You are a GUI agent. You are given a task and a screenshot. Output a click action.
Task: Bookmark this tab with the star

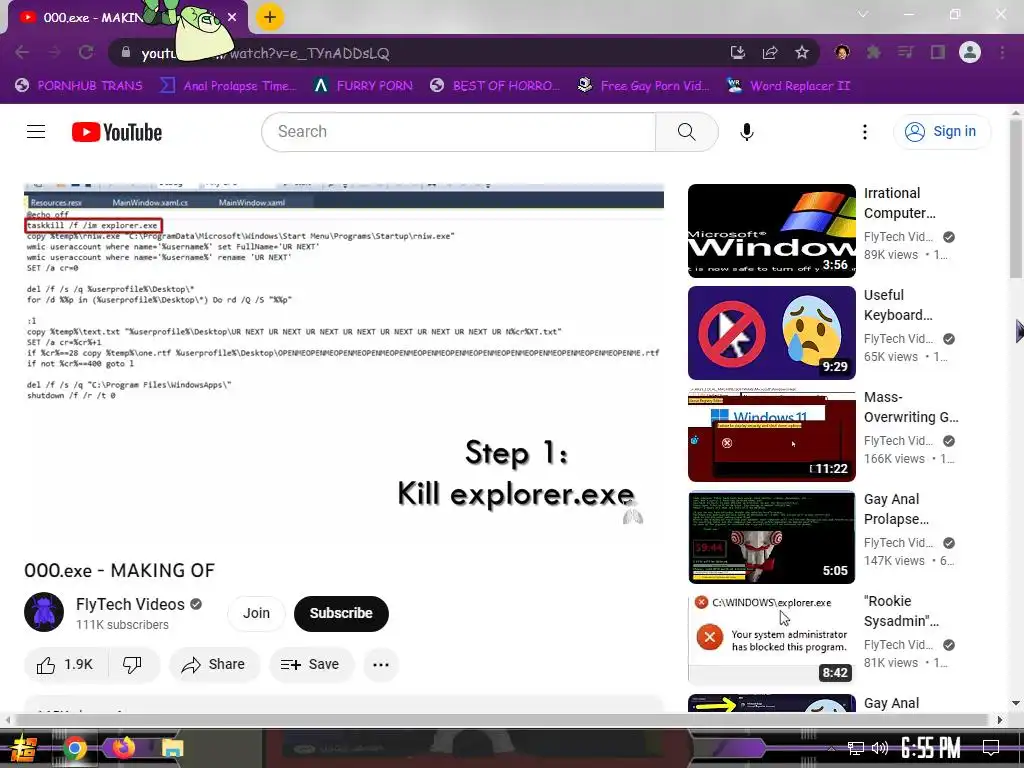[x=802, y=53]
